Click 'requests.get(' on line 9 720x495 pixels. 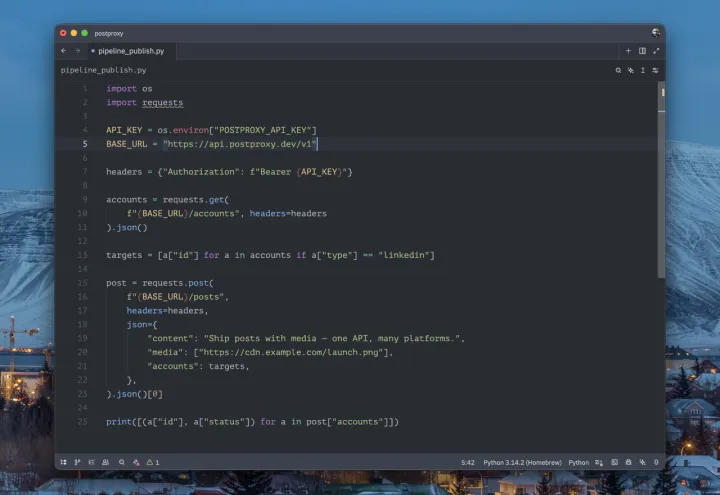(x=196, y=200)
